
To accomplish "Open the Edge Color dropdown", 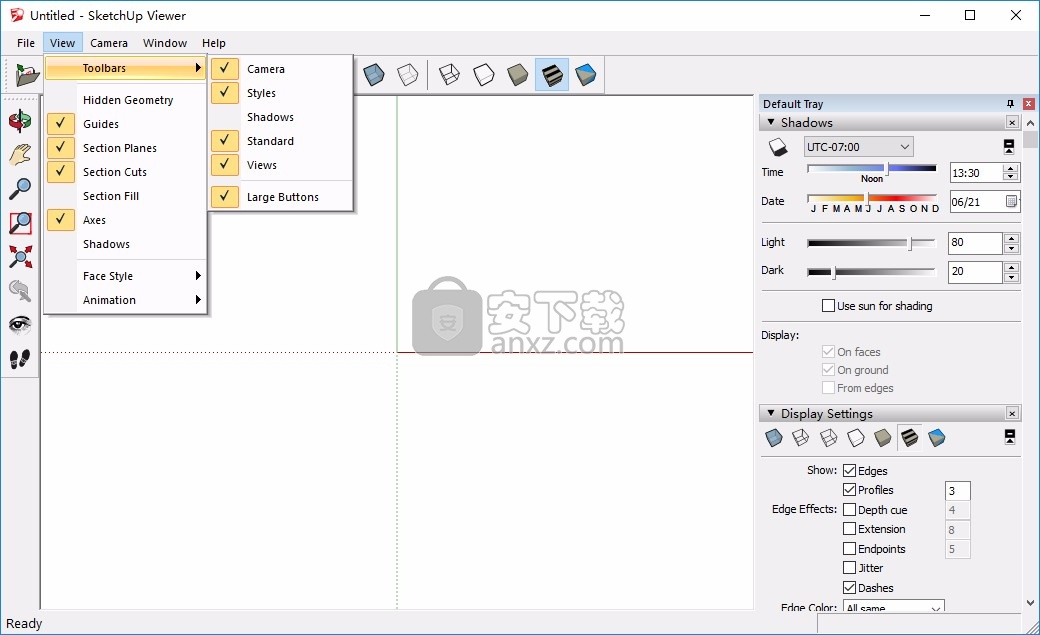I will tap(893, 606).
